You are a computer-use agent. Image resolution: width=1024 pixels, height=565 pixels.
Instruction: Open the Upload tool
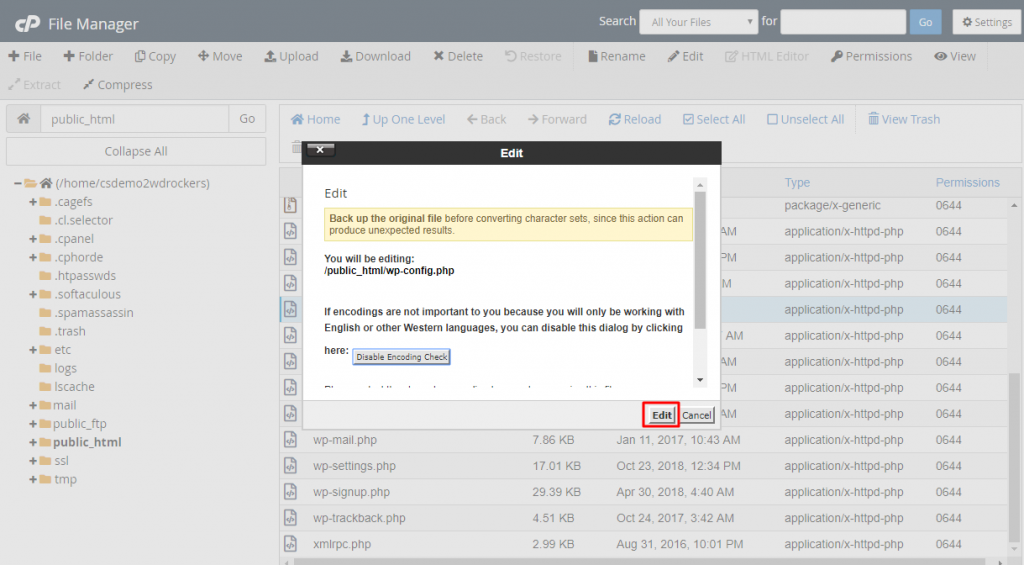coord(291,56)
